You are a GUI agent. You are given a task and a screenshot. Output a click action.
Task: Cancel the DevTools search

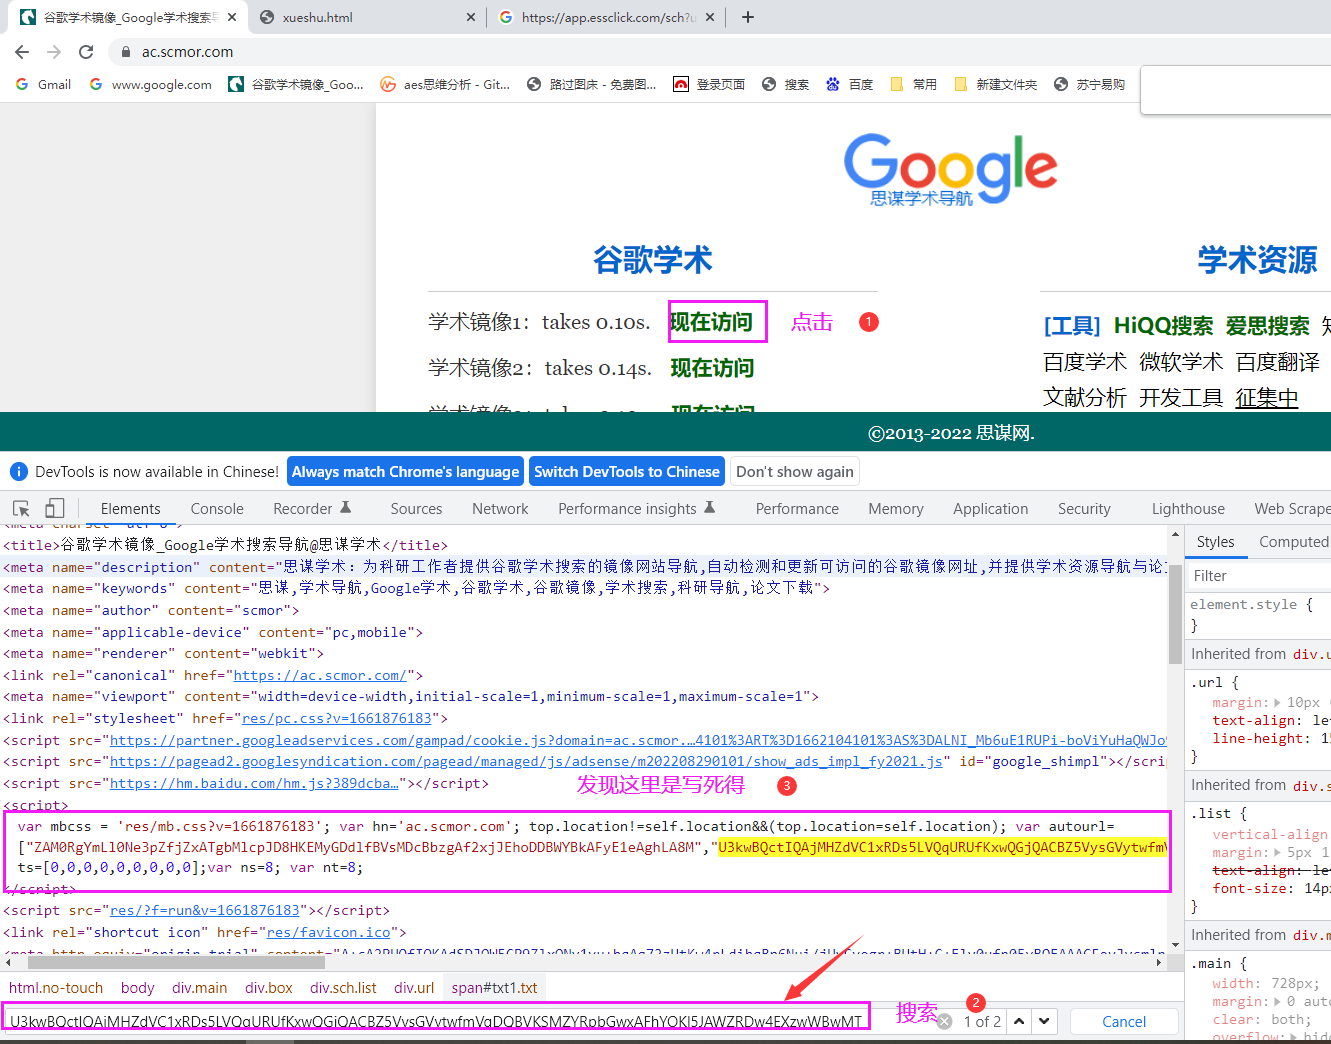click(1124, 1021)
